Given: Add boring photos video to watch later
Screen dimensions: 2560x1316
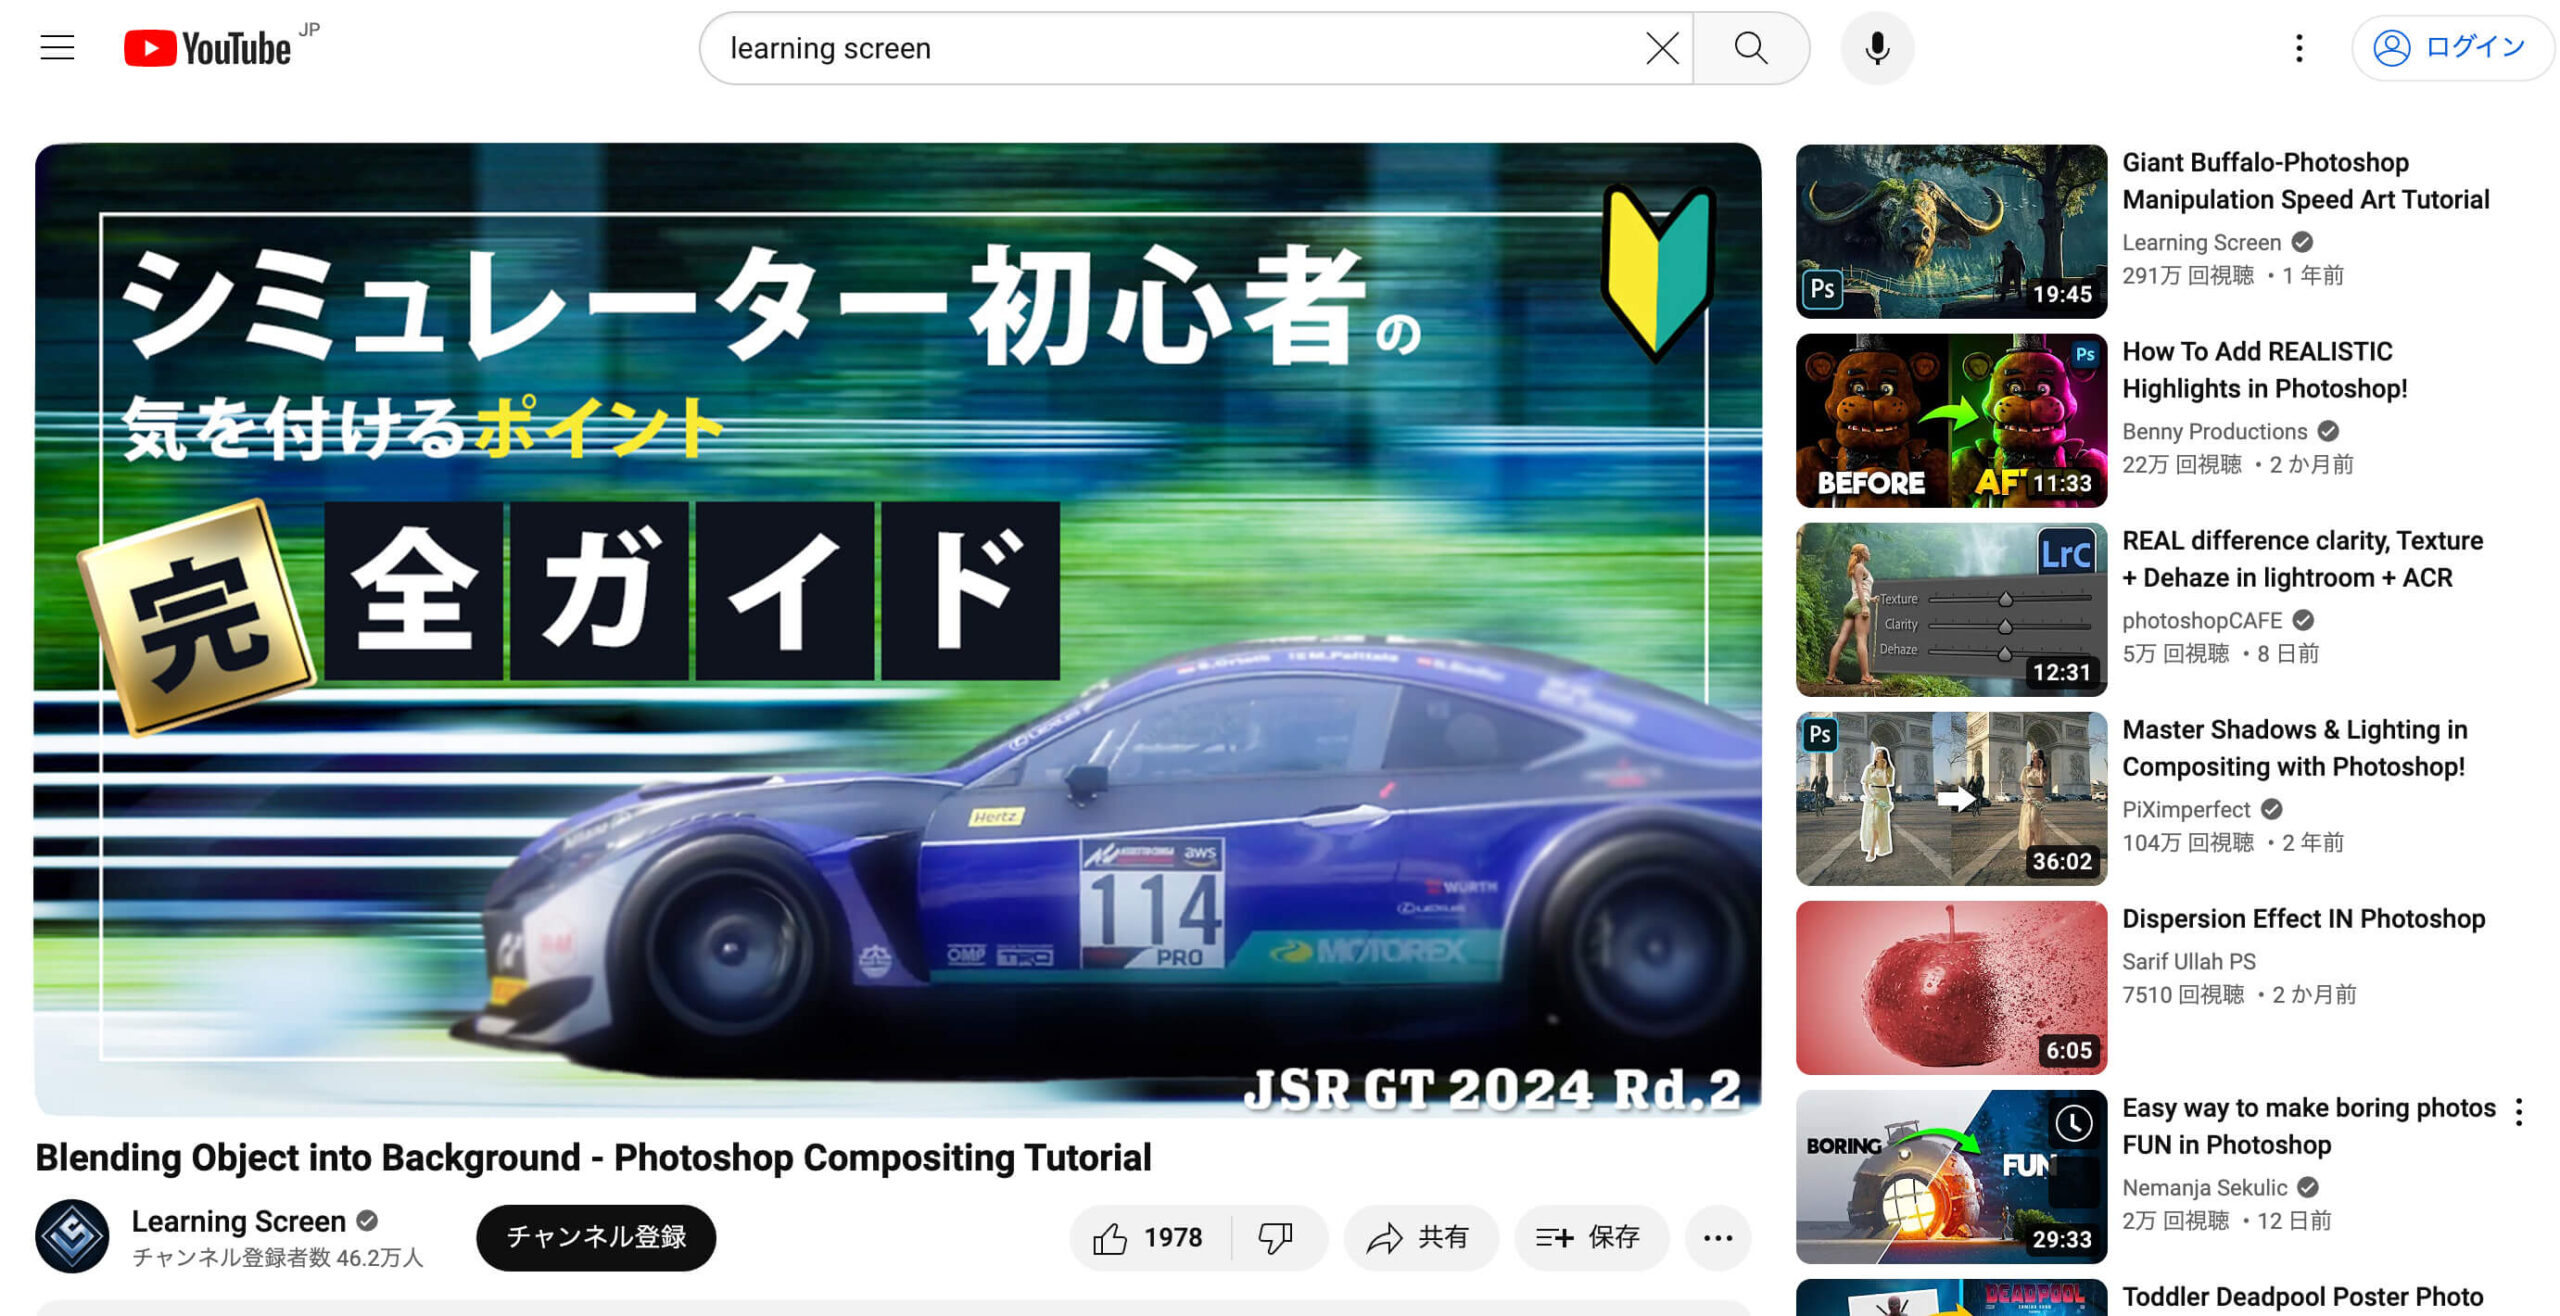Looking at the screenshot, I should tap(2073, 1123).
